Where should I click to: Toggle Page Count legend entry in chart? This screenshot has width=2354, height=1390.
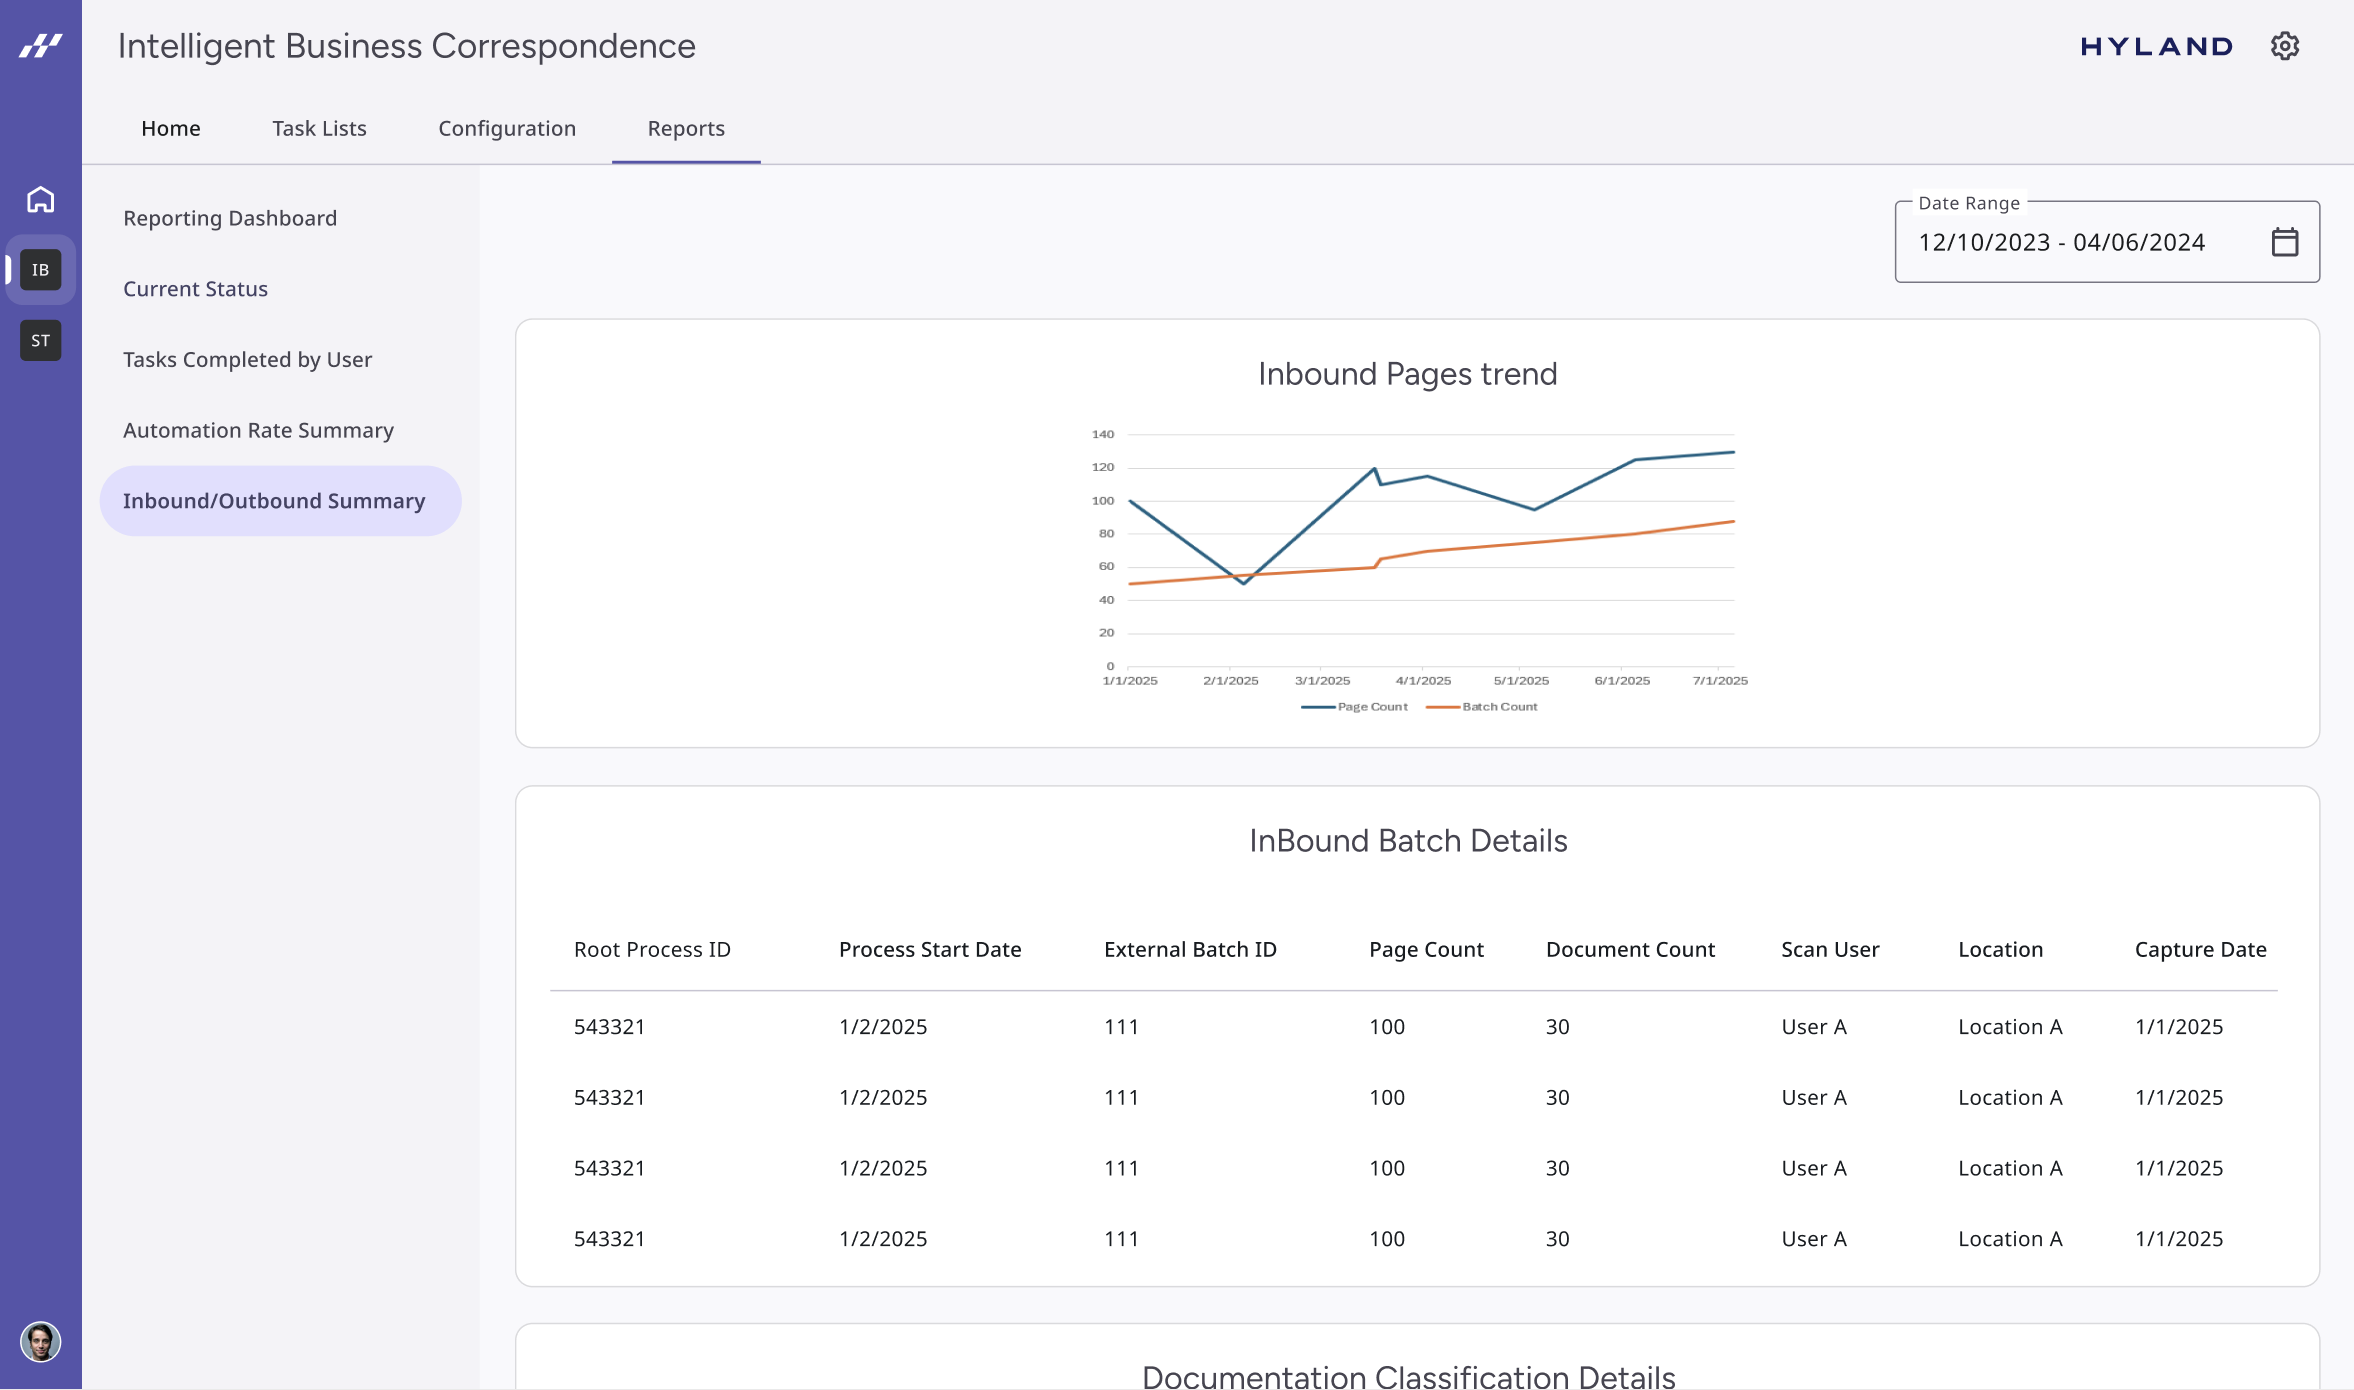(1355, 707)
